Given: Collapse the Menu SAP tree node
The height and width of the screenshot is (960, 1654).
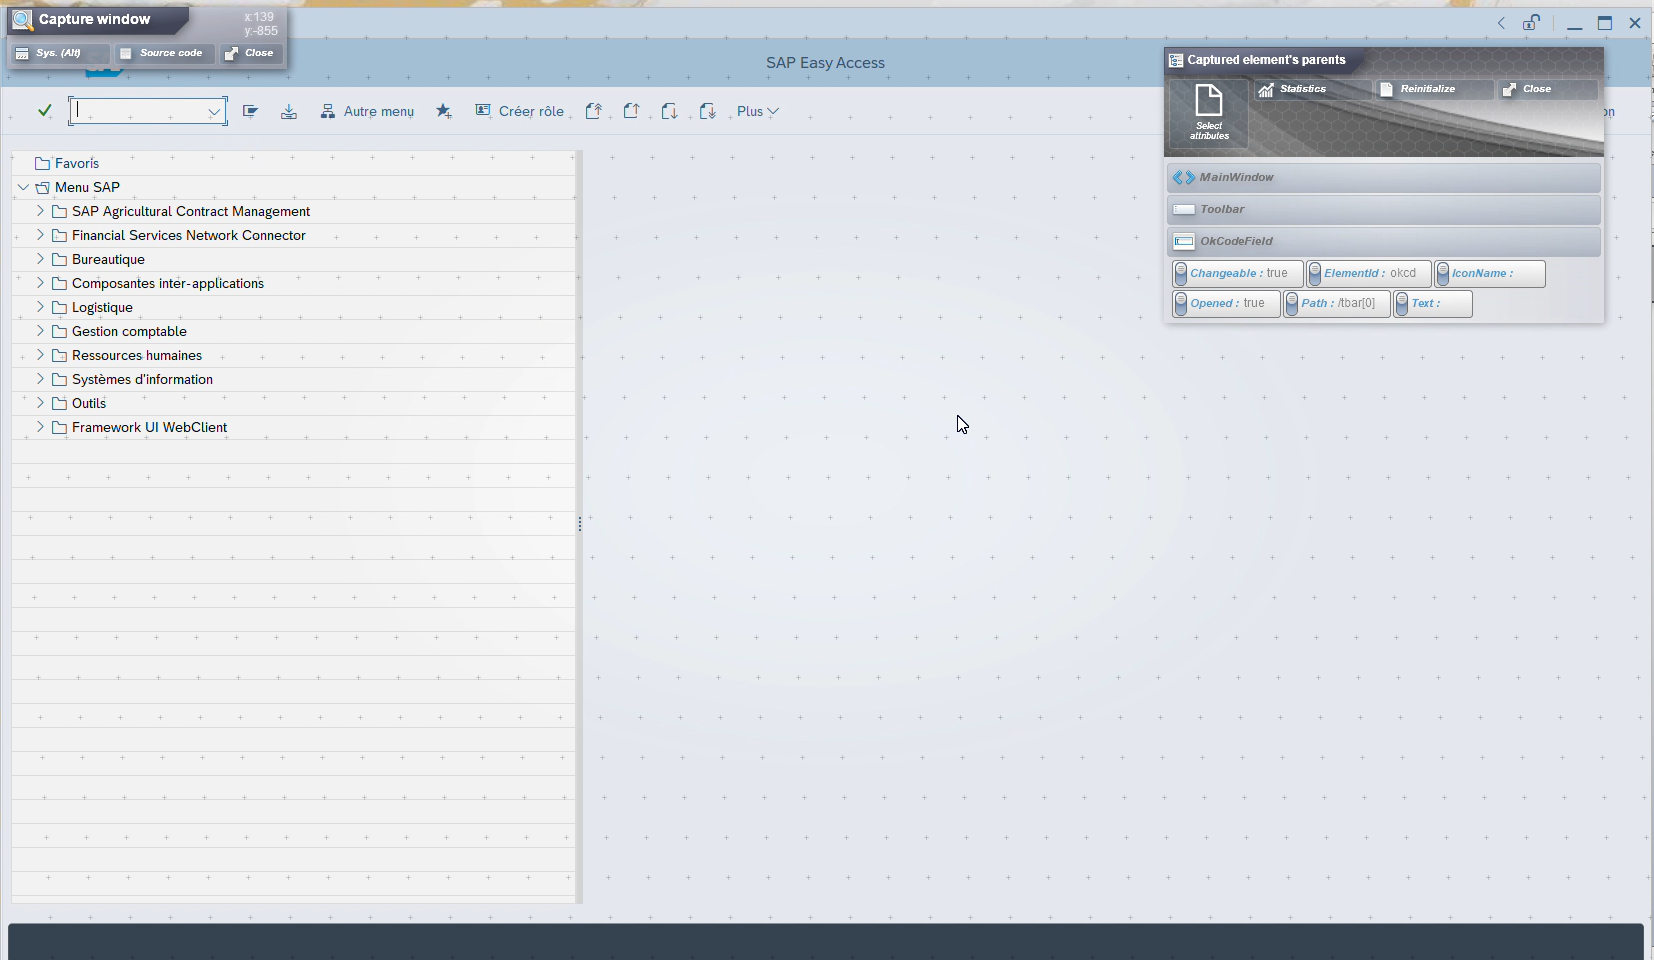Looking at the screenshot, I should (x=23, y=187).
